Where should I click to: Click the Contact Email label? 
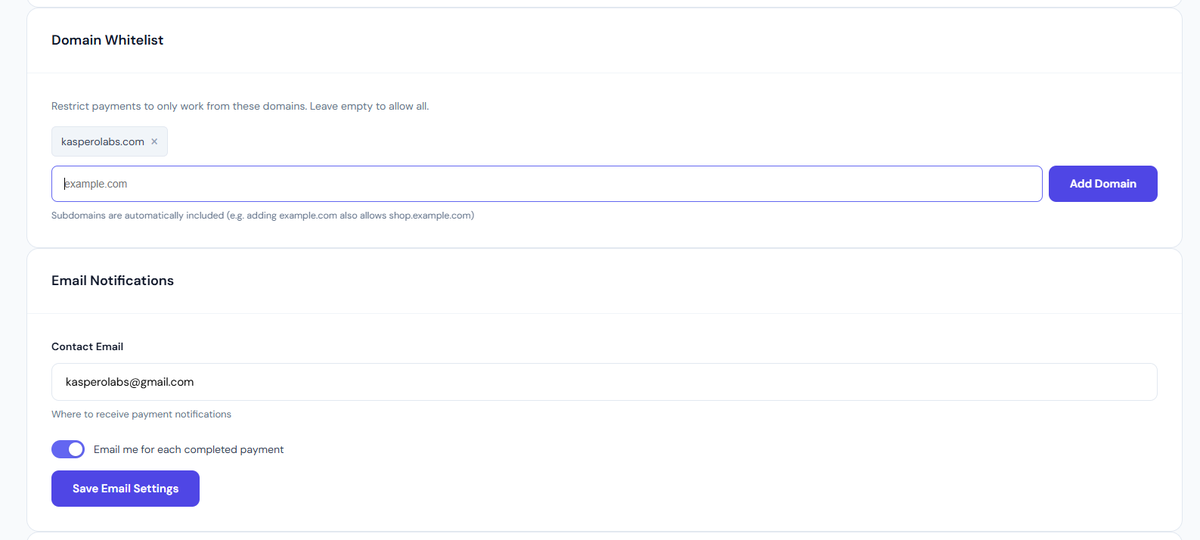(x=87, y=347)
